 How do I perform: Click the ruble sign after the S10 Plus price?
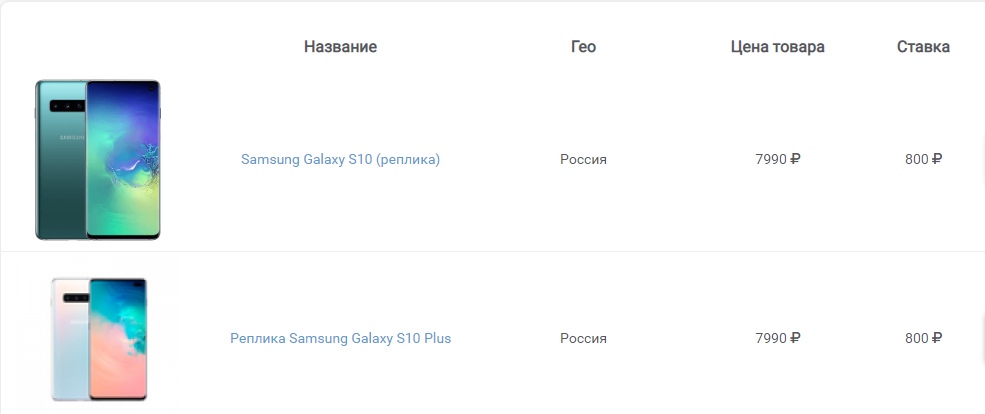tap(795, 339)
